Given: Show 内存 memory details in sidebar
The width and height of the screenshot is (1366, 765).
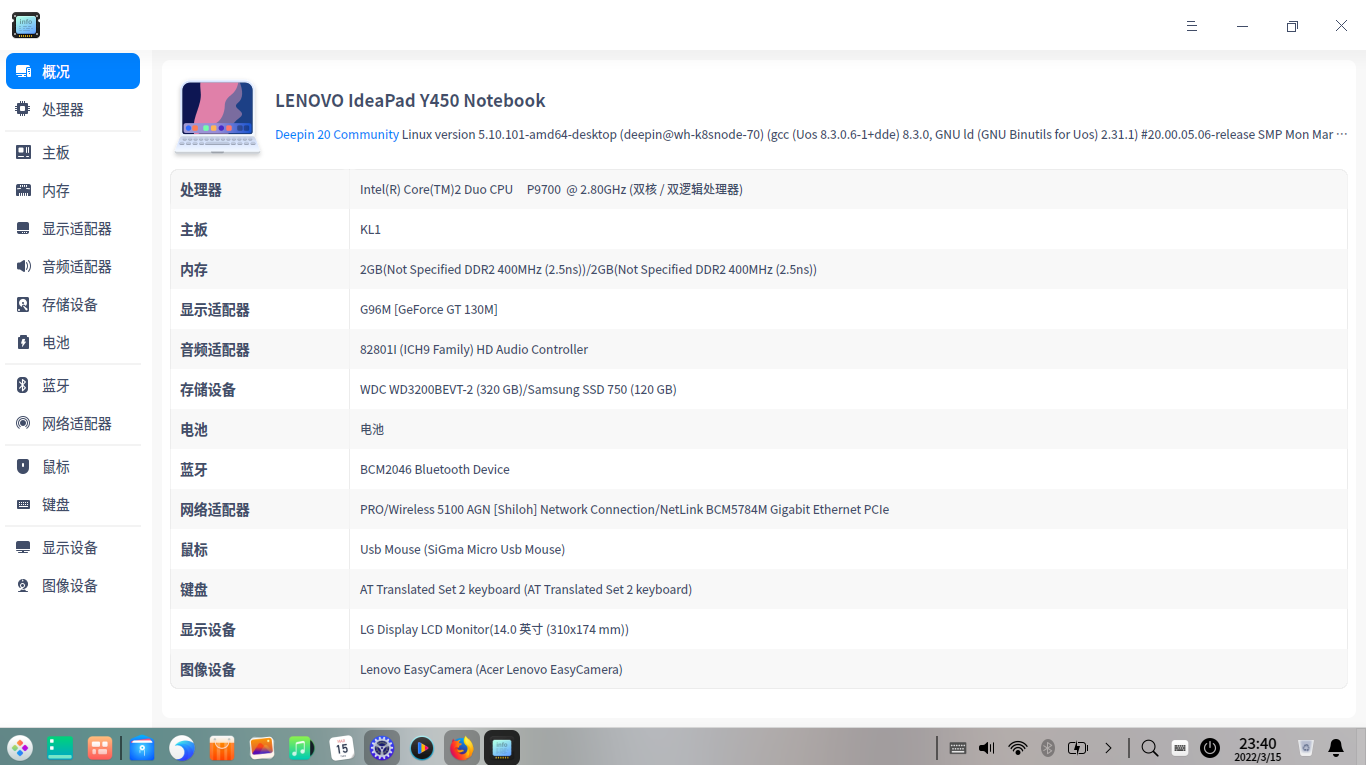Looking at the screenshot, I should coord(73,190).
